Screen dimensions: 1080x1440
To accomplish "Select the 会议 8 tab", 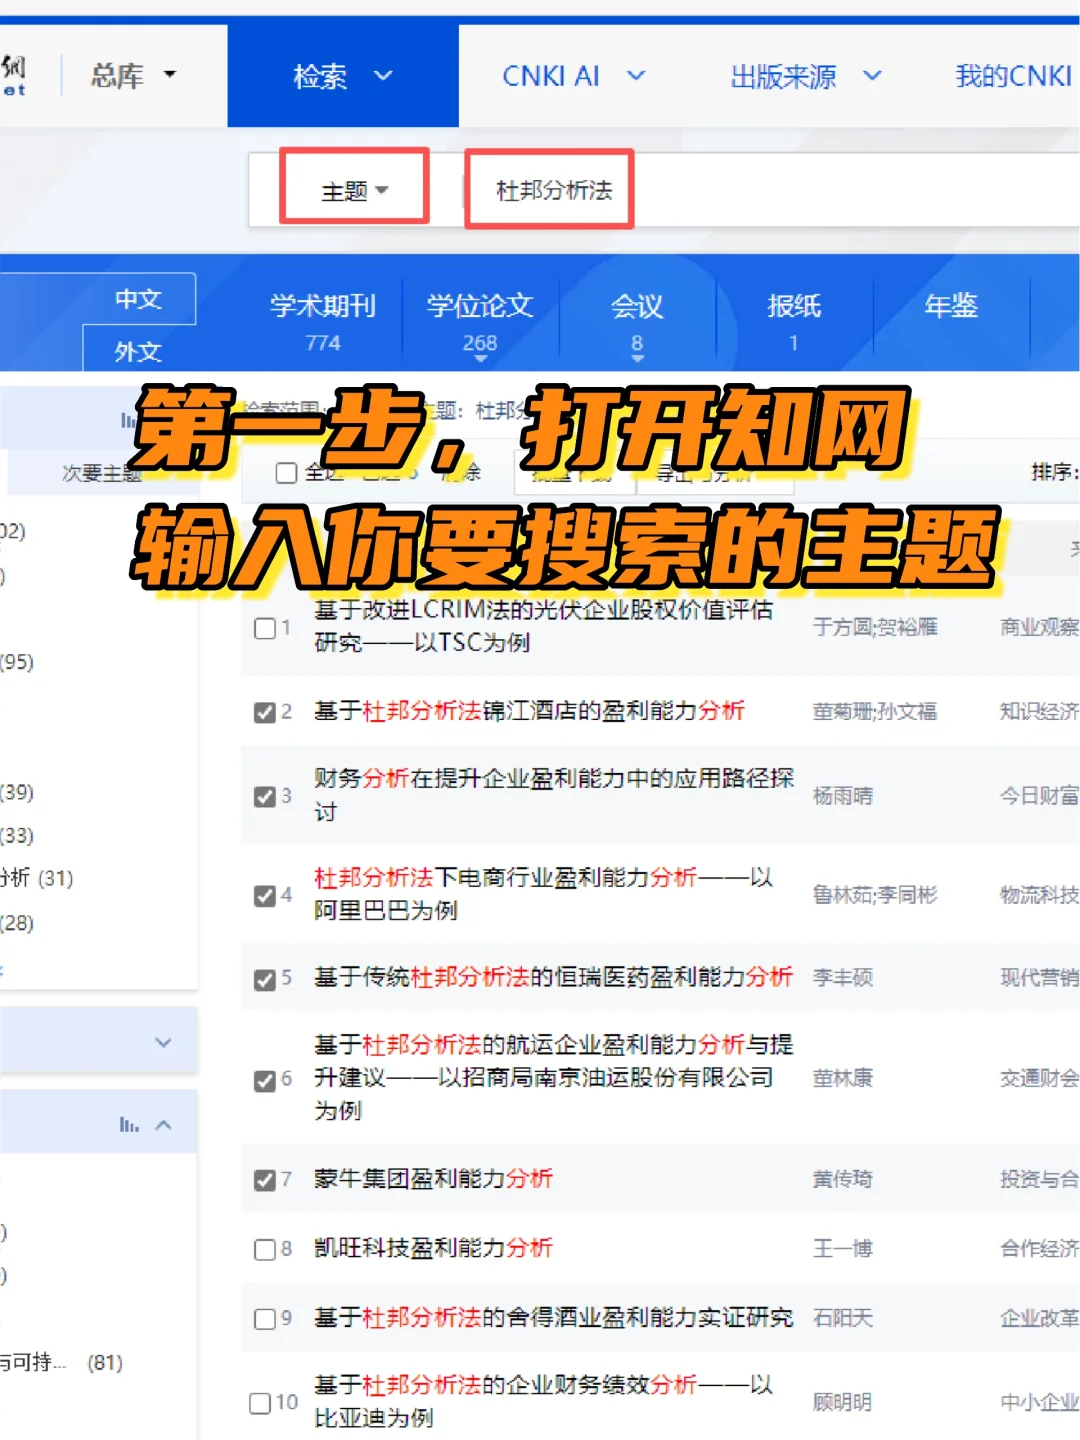I will 637,320.
